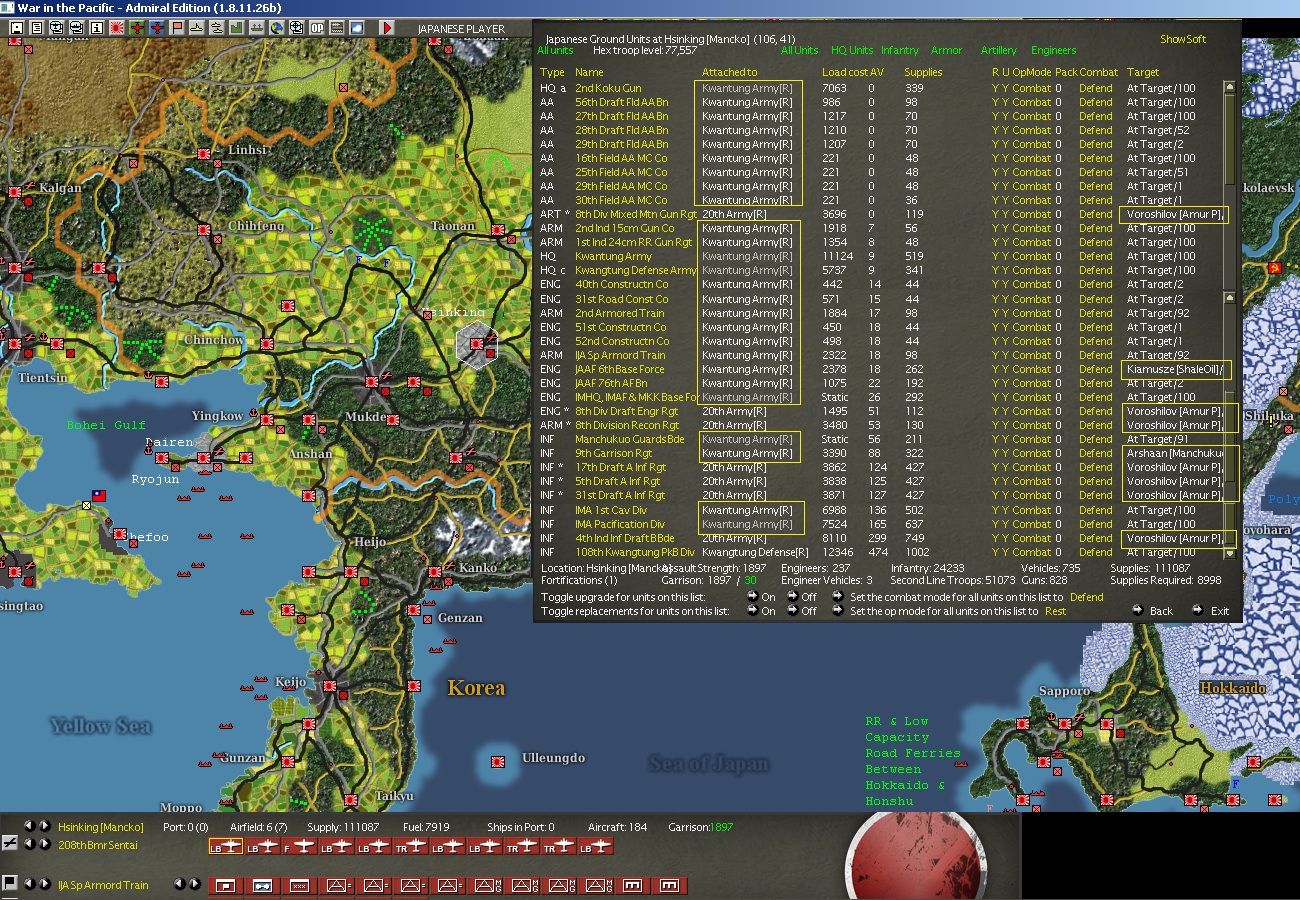Screen dimensions: 1300x900
Task: Select the xxx headquarters ground unit icon
Action: point(299,885)
